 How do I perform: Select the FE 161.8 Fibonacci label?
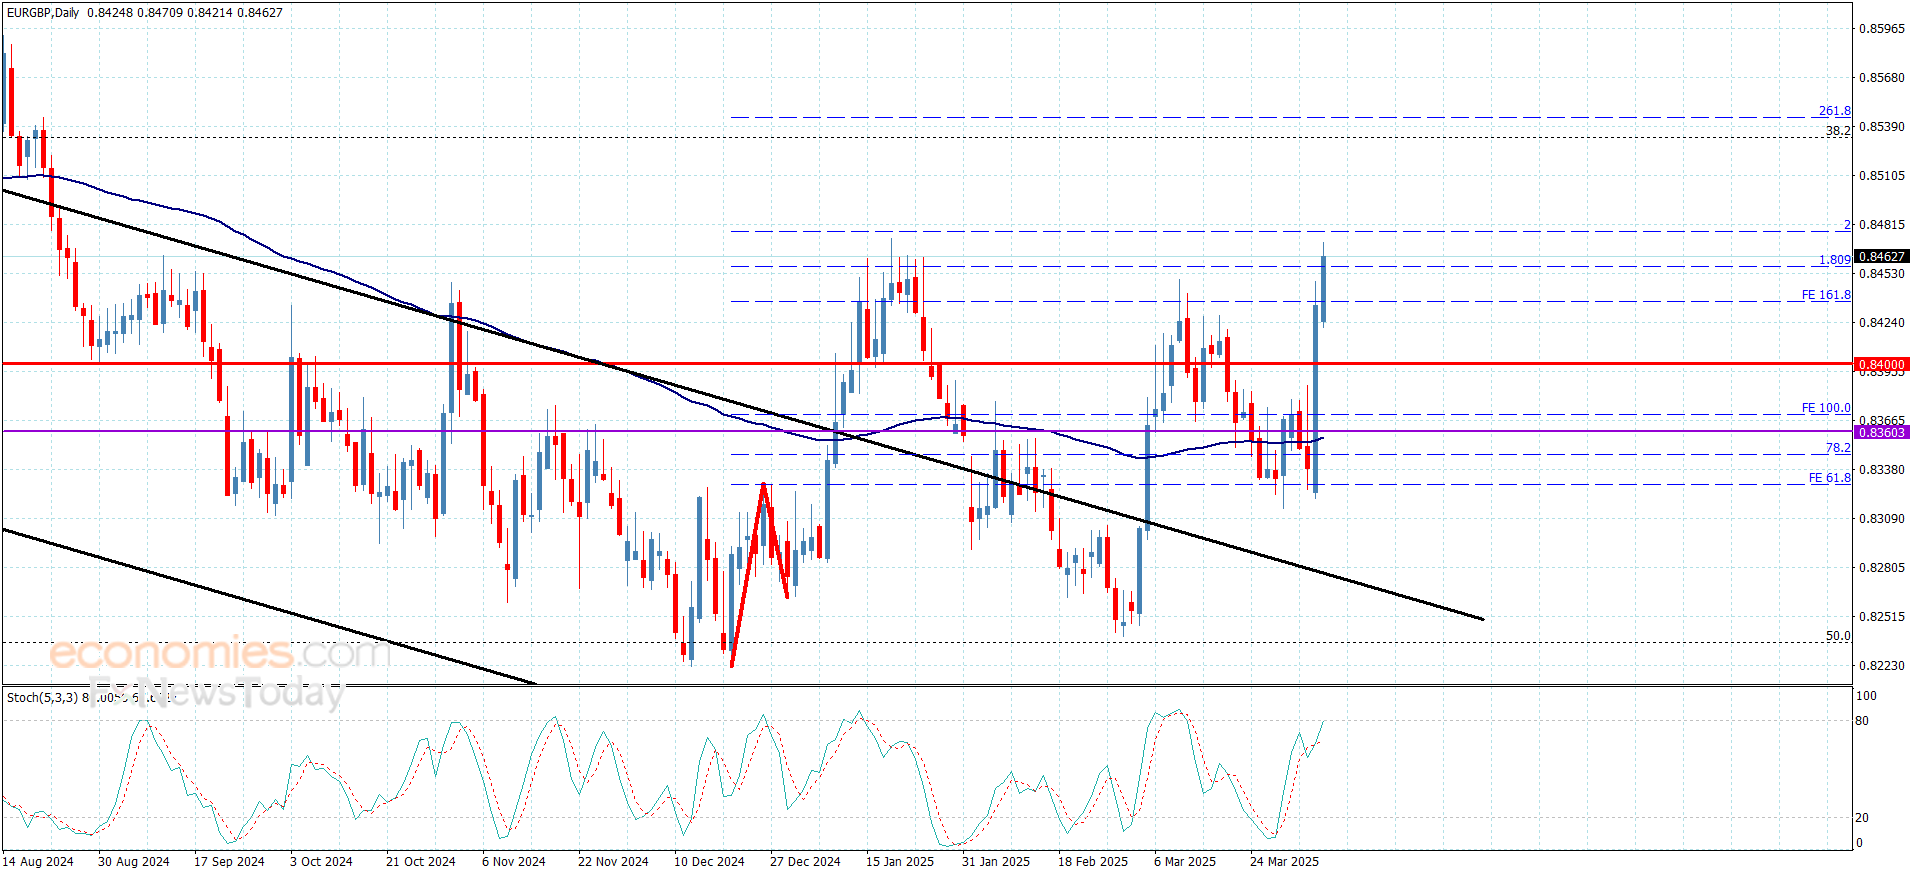[1826, 295]
